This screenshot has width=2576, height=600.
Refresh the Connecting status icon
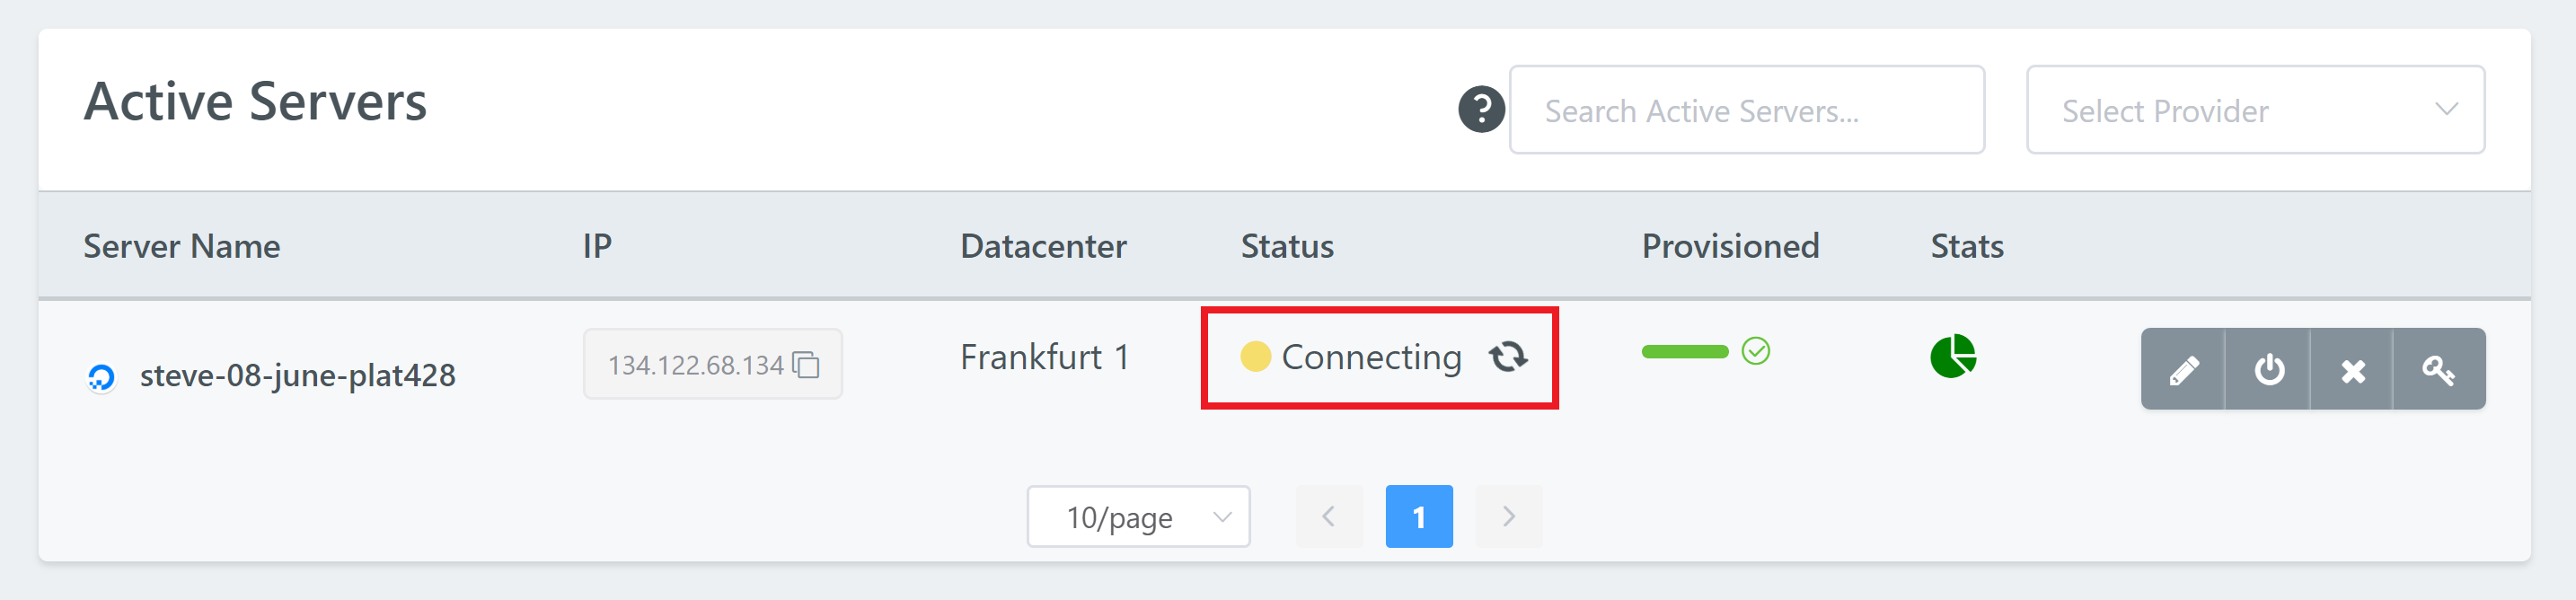tap(1508, 356)
